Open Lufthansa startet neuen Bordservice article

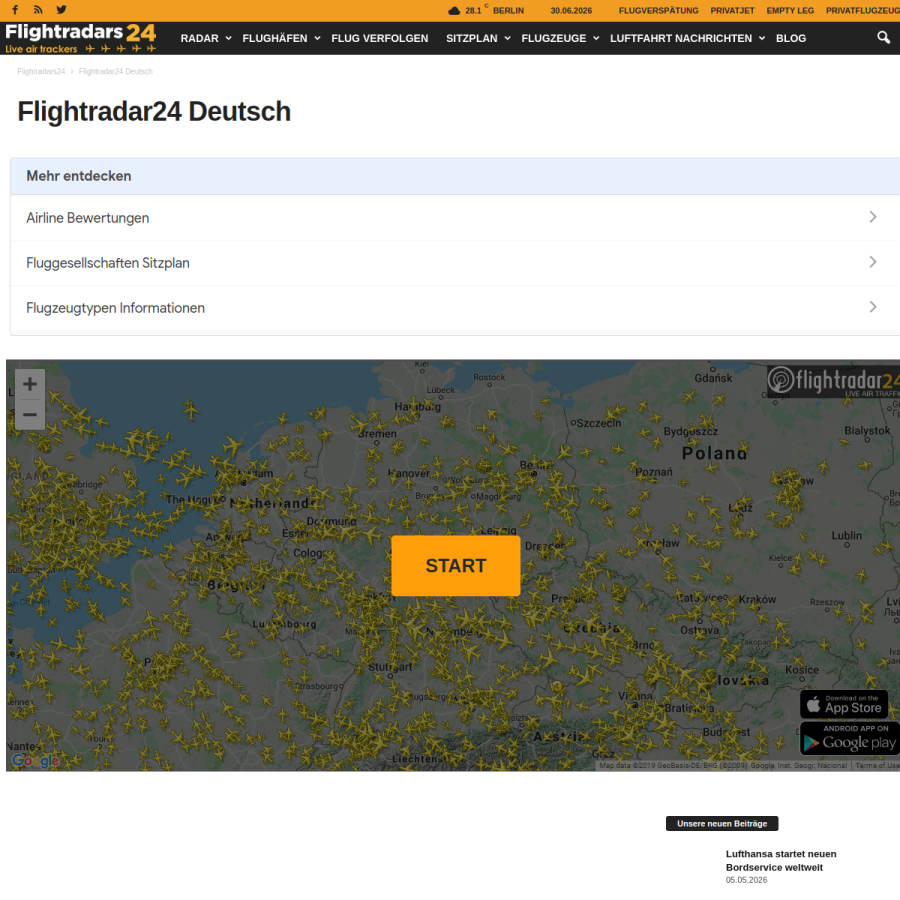pyautogui.click(x=781, y=860)
